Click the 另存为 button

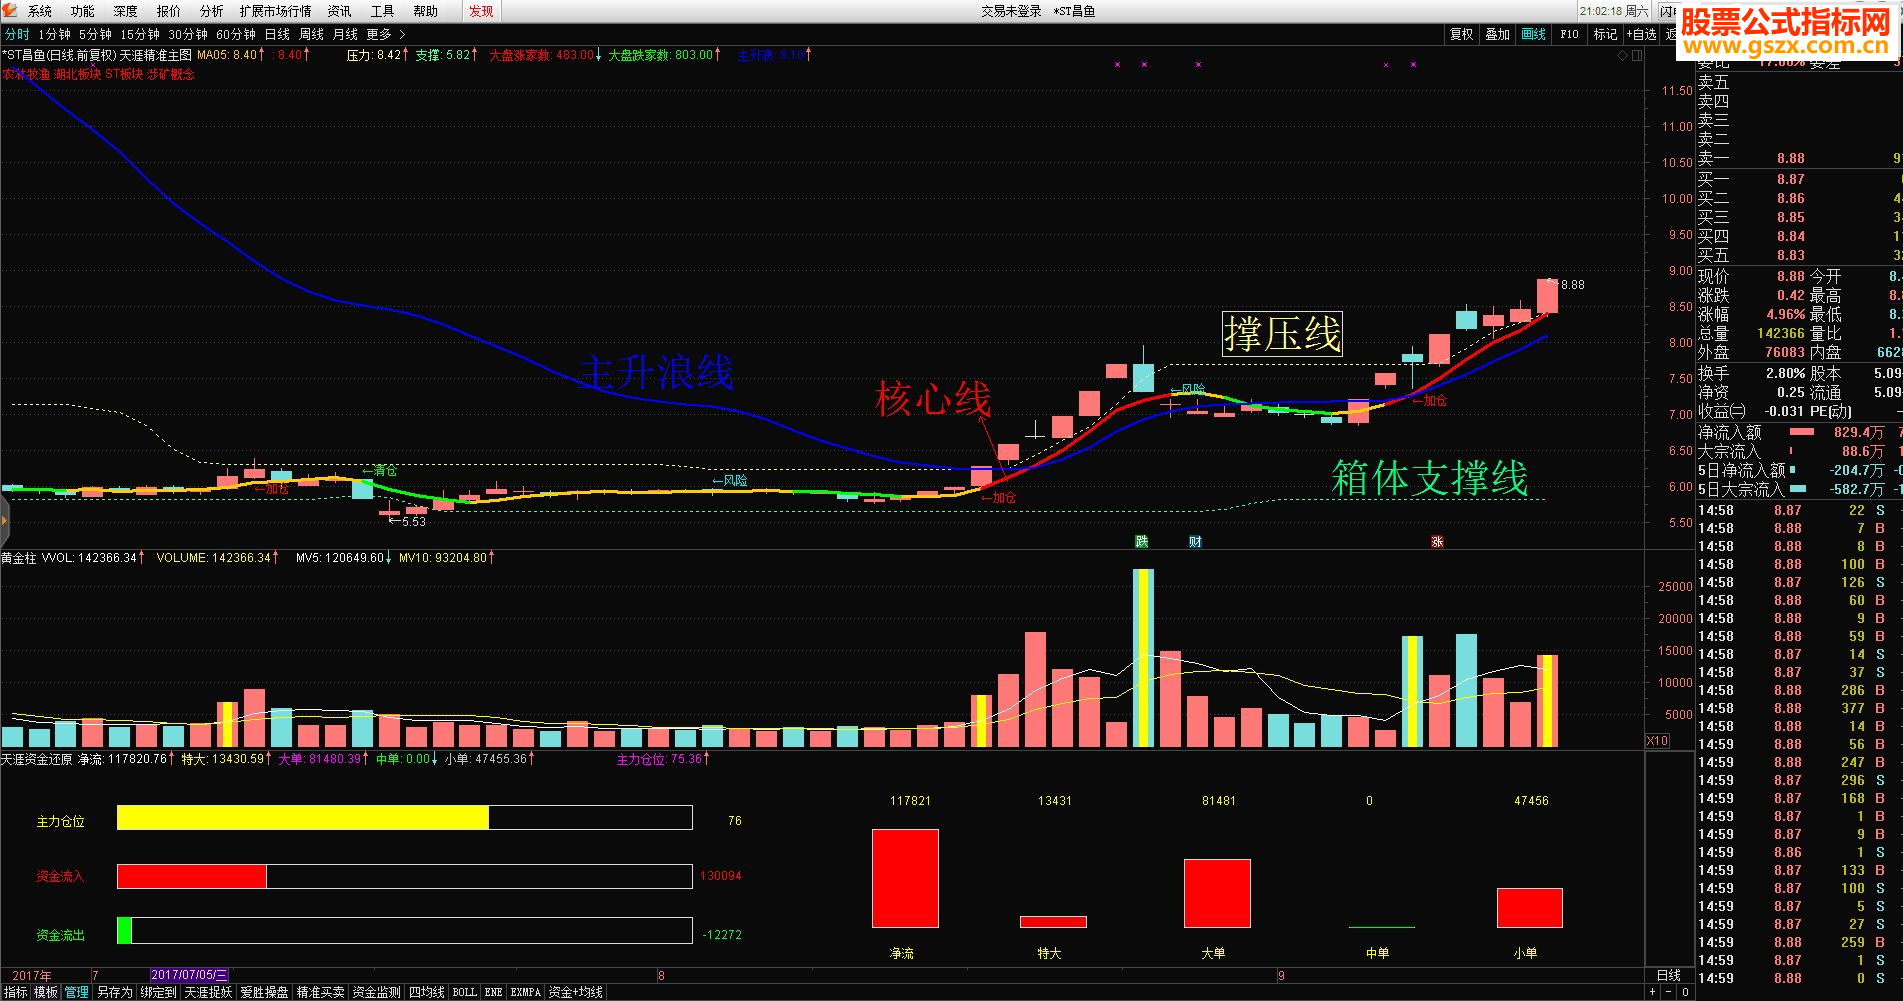tap(114, 992)
